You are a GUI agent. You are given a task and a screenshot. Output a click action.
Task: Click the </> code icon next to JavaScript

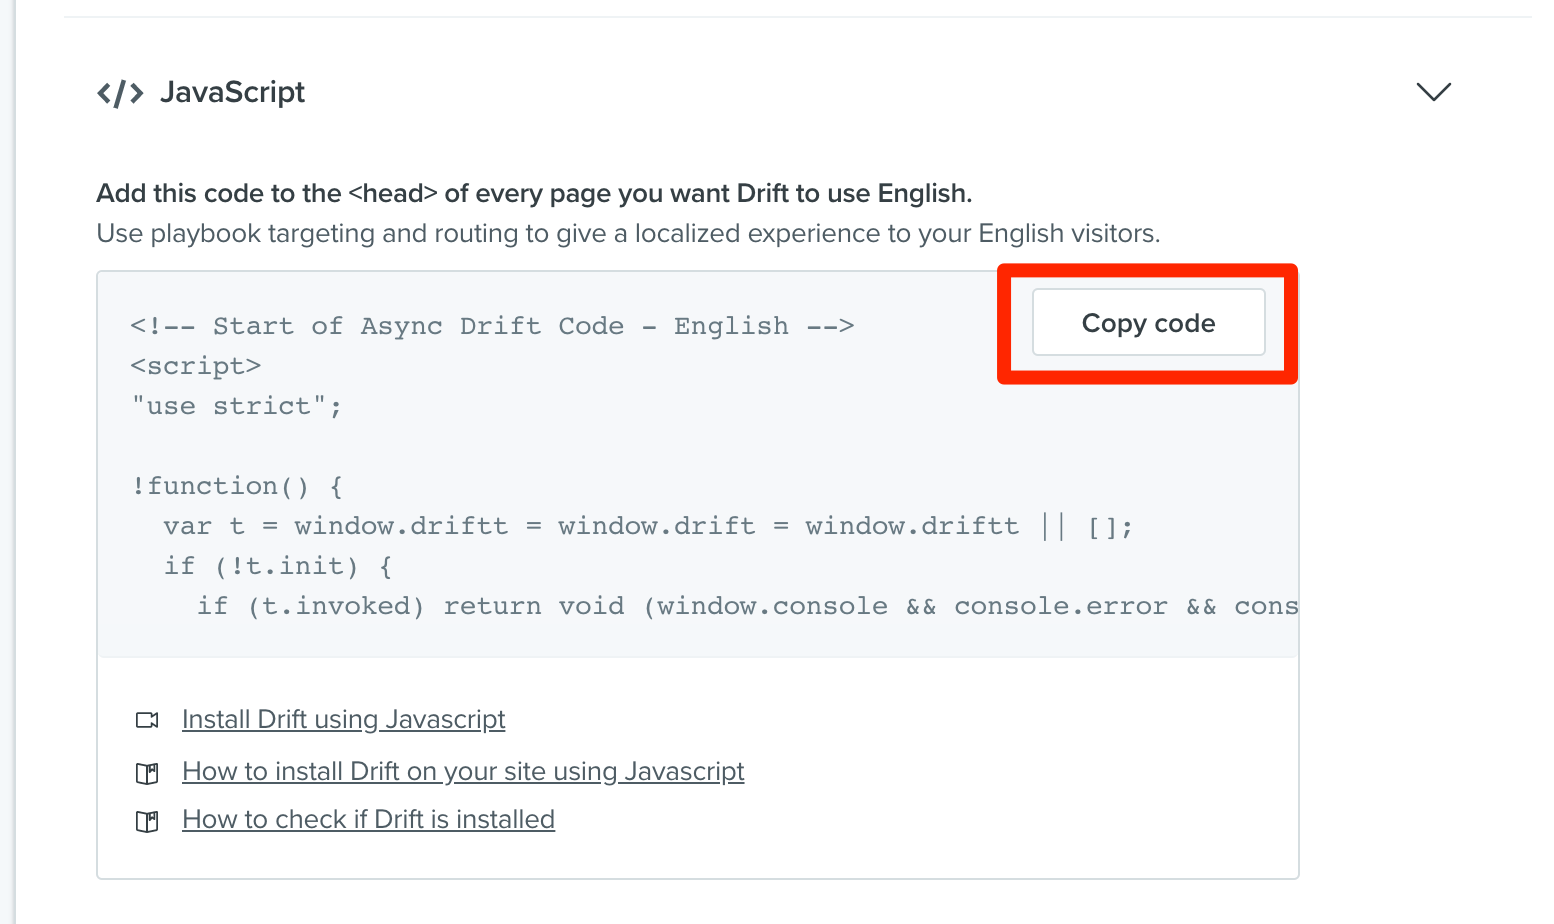click(x=120, y=92)
